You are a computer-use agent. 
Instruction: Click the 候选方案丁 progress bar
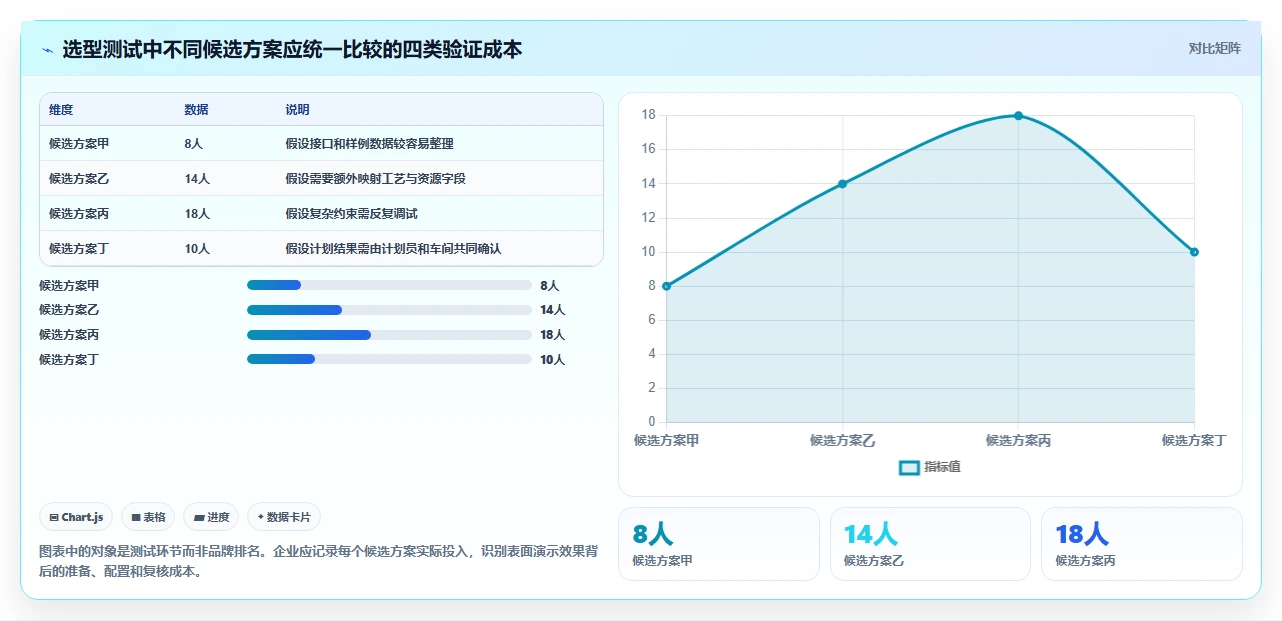(389, 359)
